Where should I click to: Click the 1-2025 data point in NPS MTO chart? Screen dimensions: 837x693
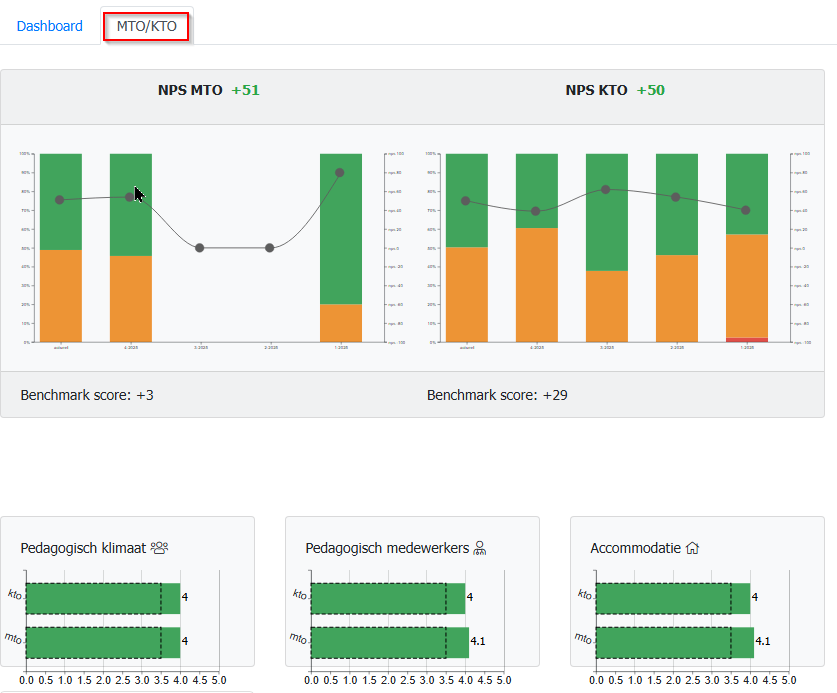click(x=340, y=173)
